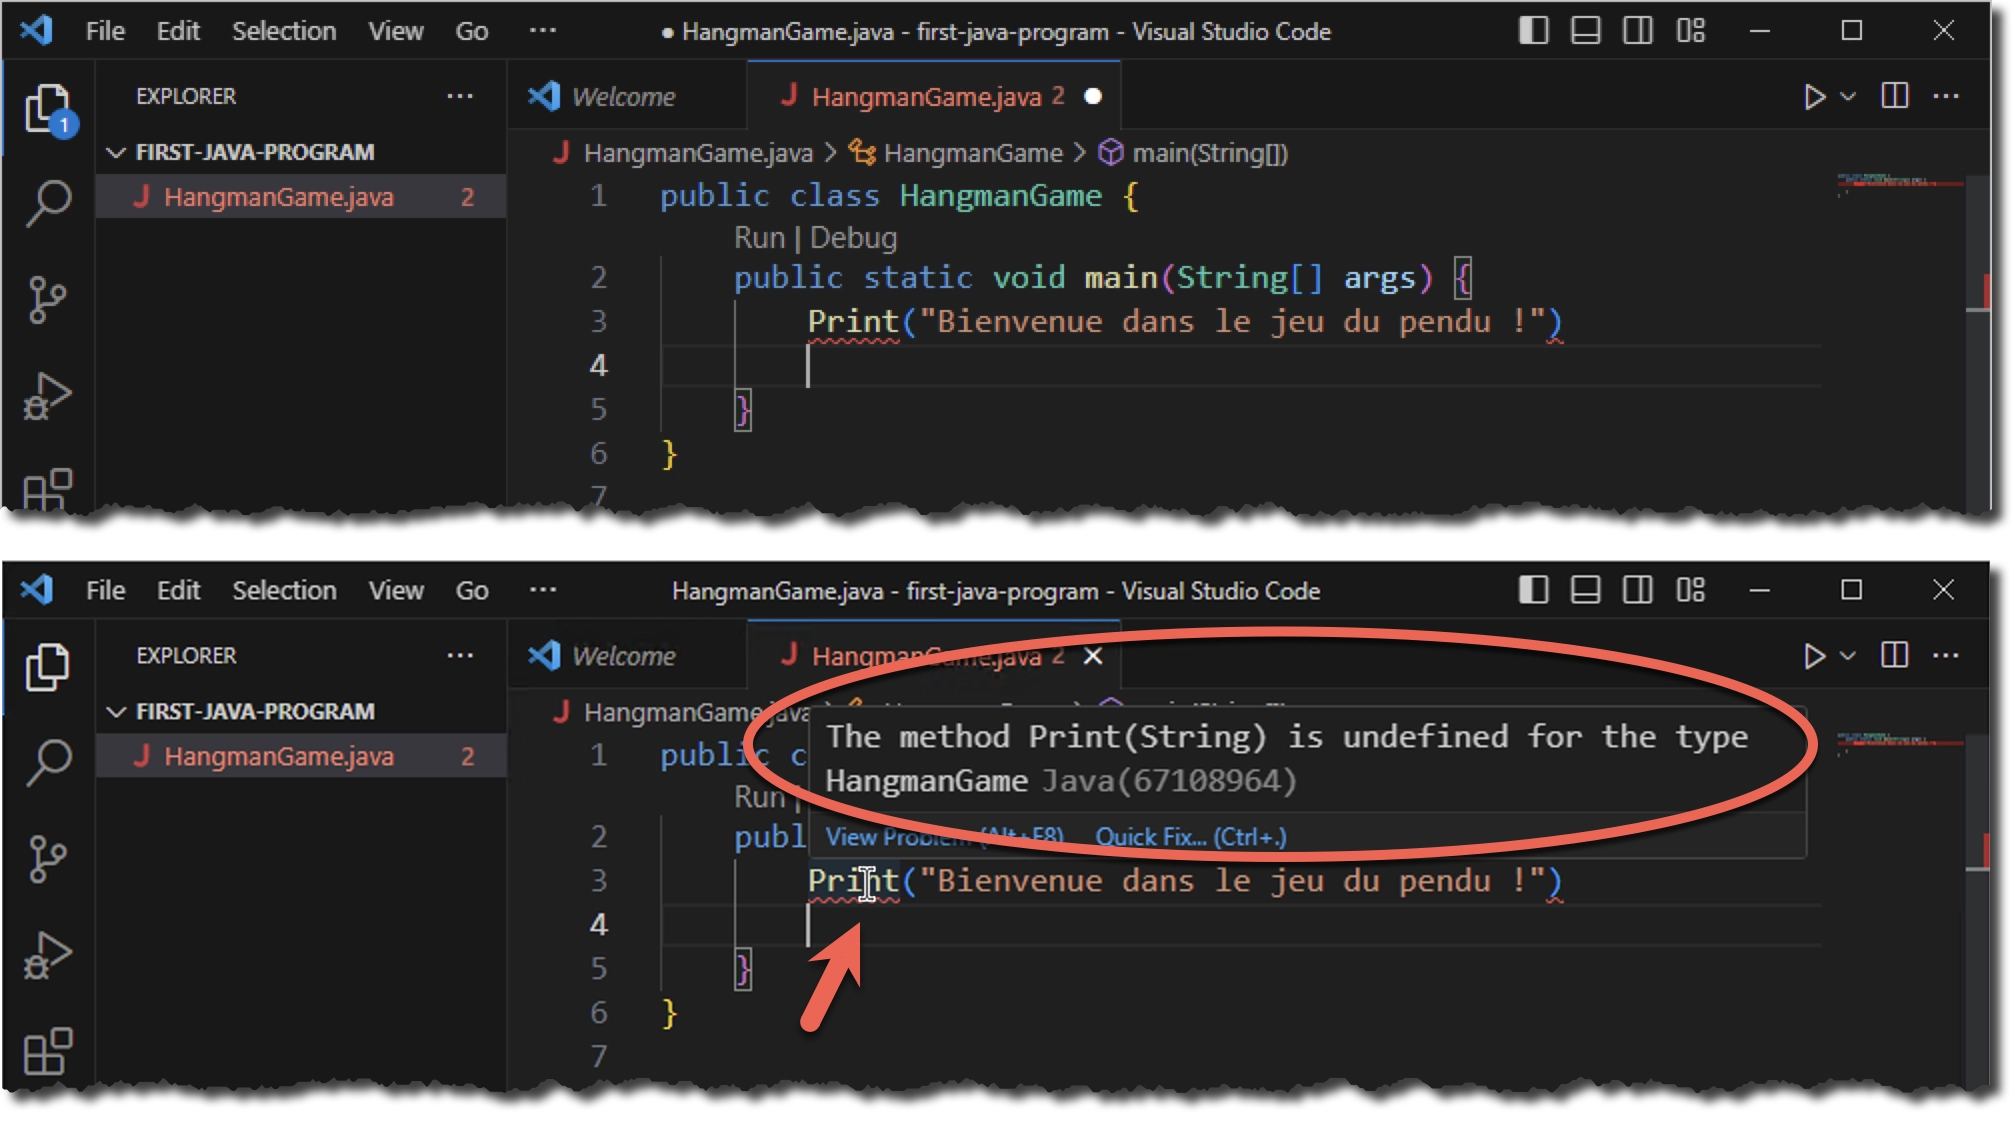This screenshot has height=1136, width=2012.
Task: Click the Run button in top-right toolbar
Action: click(1814, 97)
